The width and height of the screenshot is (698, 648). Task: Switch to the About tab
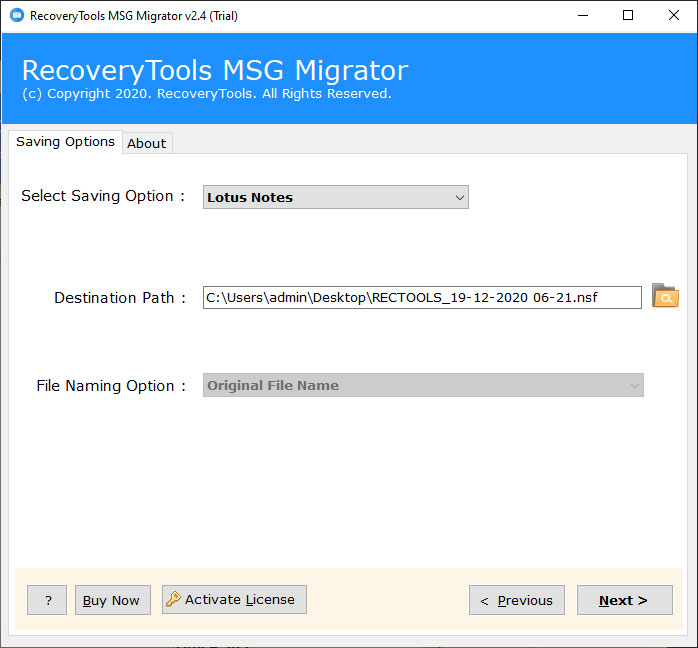click(146, 143)
